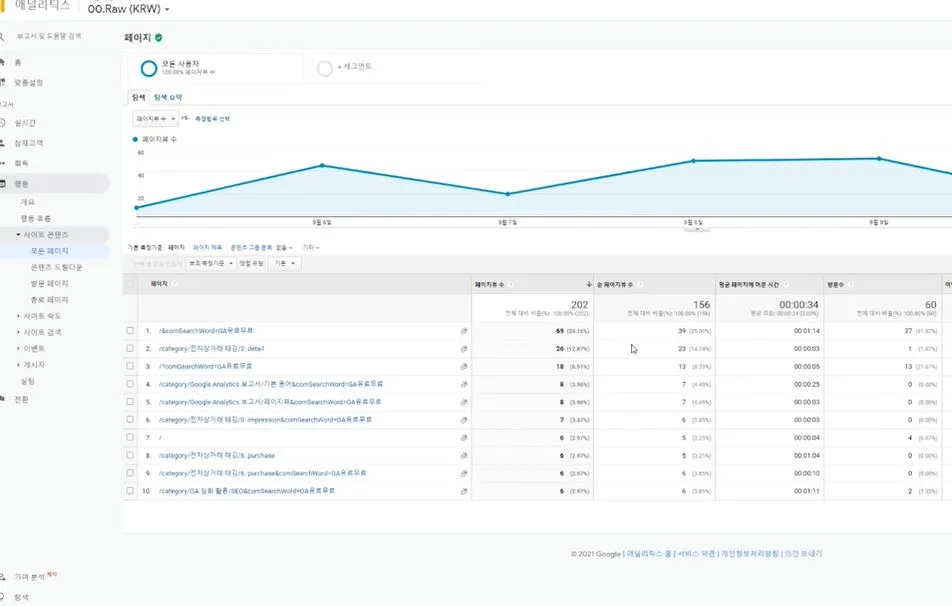Expand the 이벤트 sidebar section
Viewport: 952px width, 606px height.
coord(18,349)
